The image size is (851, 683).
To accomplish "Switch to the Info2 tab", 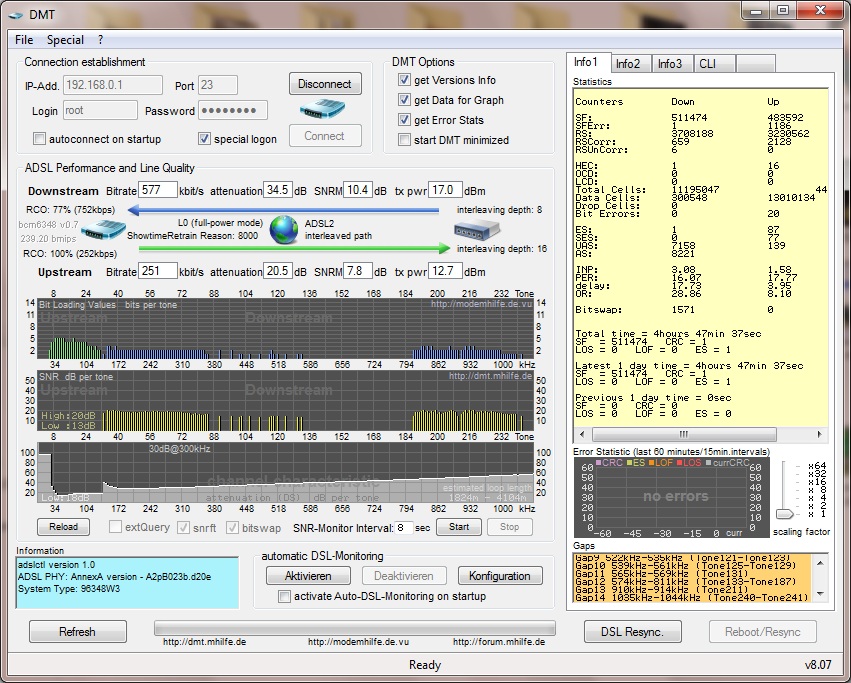I will tap(628, 64).
